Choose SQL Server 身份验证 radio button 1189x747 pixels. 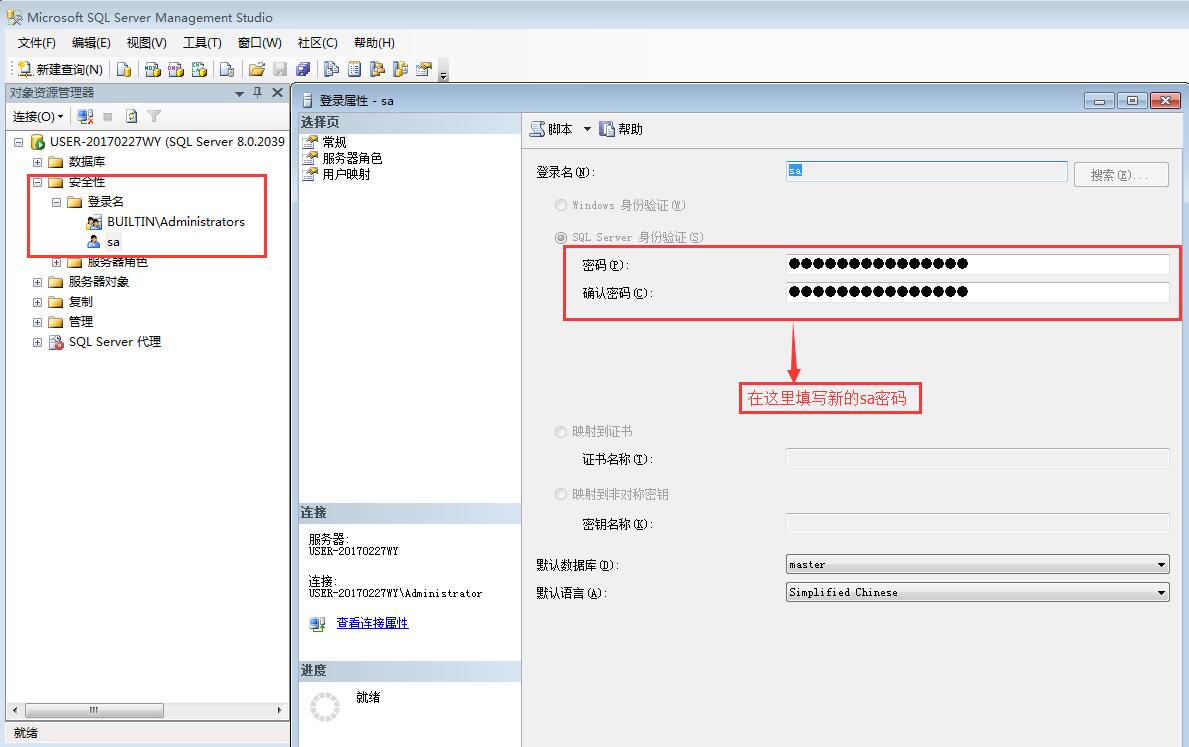pyautogui.click(x=561, y=237)
